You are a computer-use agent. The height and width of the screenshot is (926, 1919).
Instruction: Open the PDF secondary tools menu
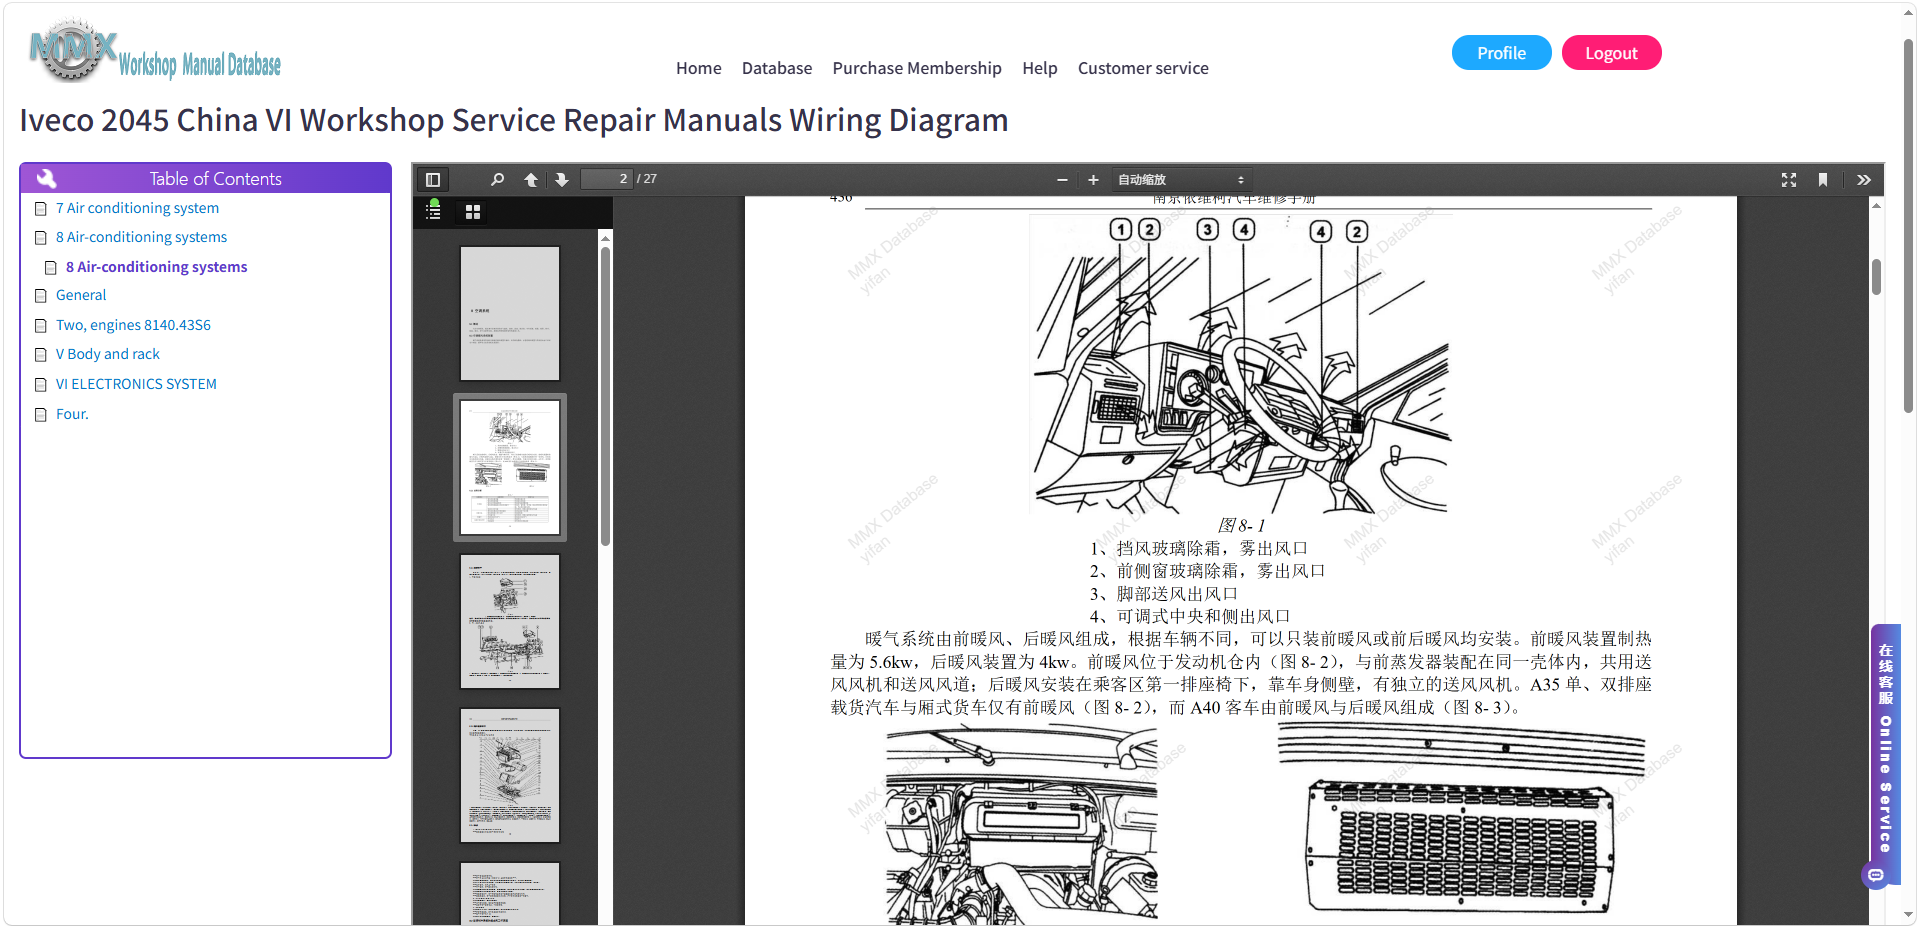point(1864,180)
